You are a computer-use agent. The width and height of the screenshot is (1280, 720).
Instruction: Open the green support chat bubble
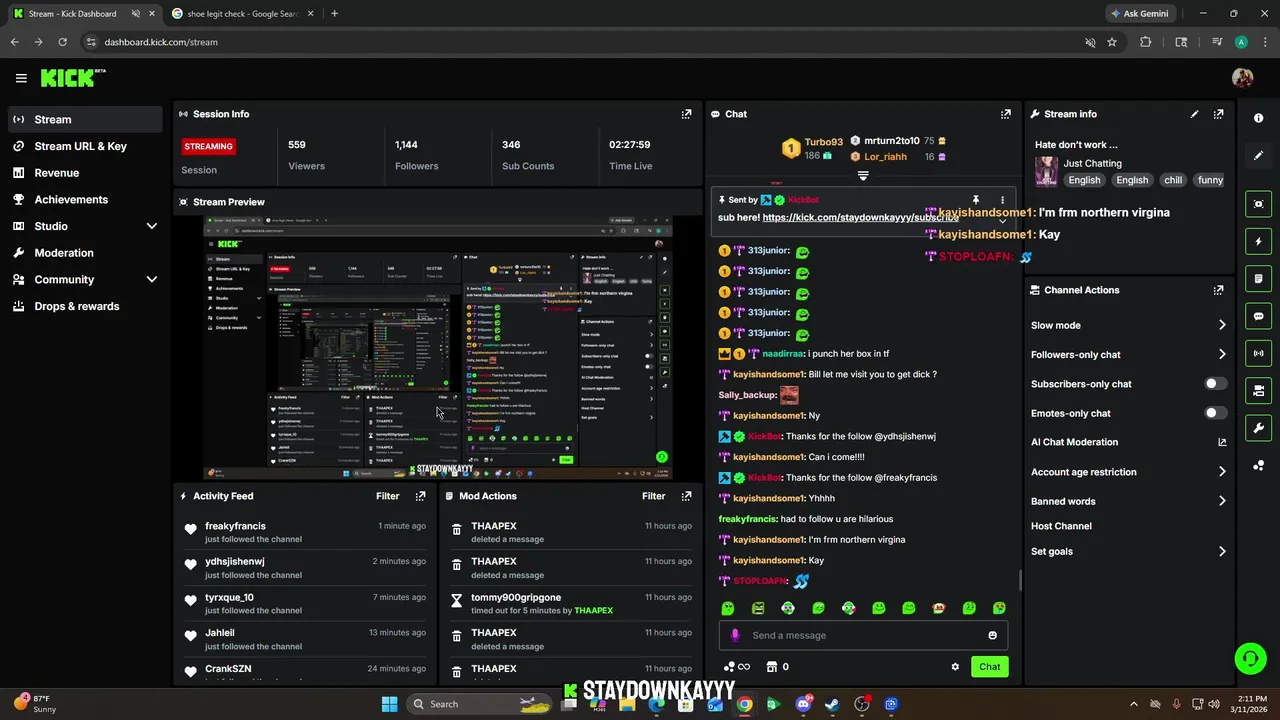click(1250, 658)
